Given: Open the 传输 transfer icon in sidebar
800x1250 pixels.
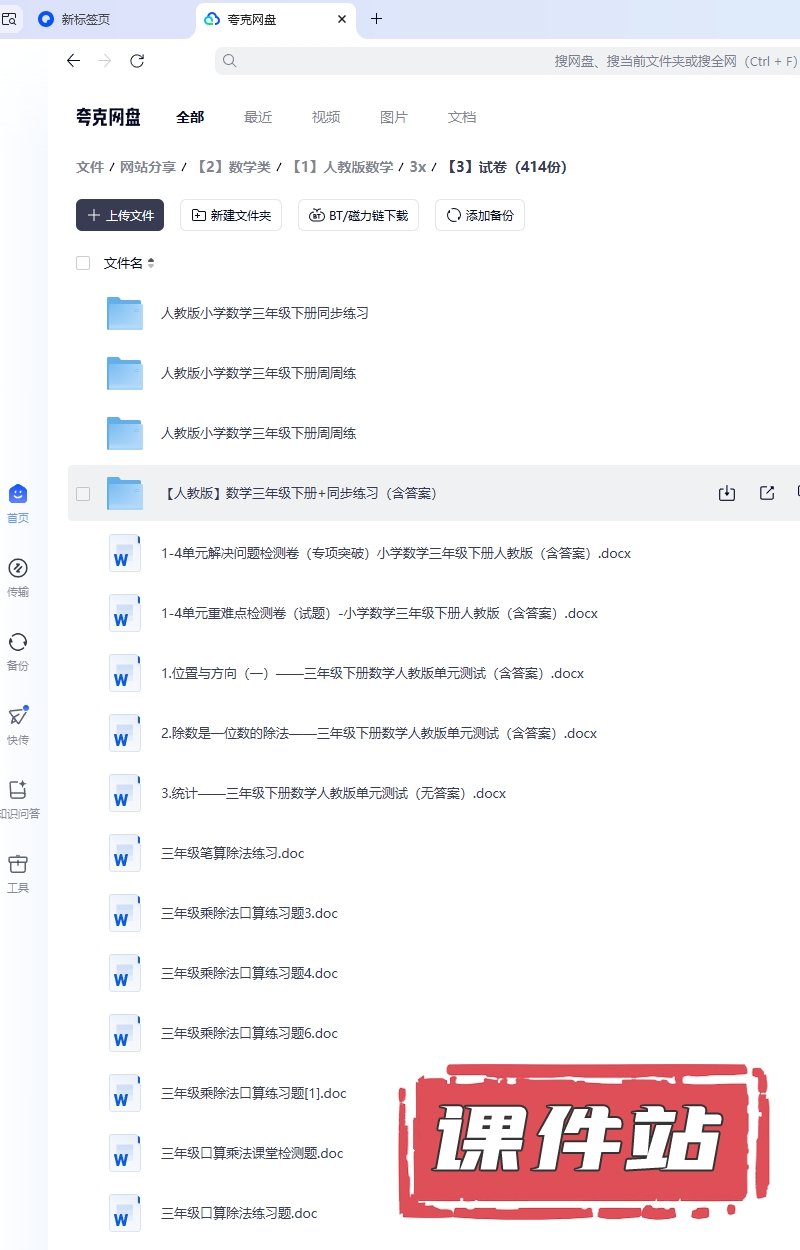Looking at the screenshot, I should (18, 569).
